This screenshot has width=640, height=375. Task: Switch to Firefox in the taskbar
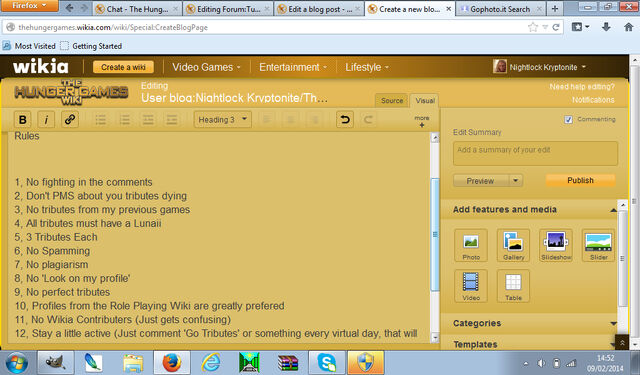[x=172, y=363]
